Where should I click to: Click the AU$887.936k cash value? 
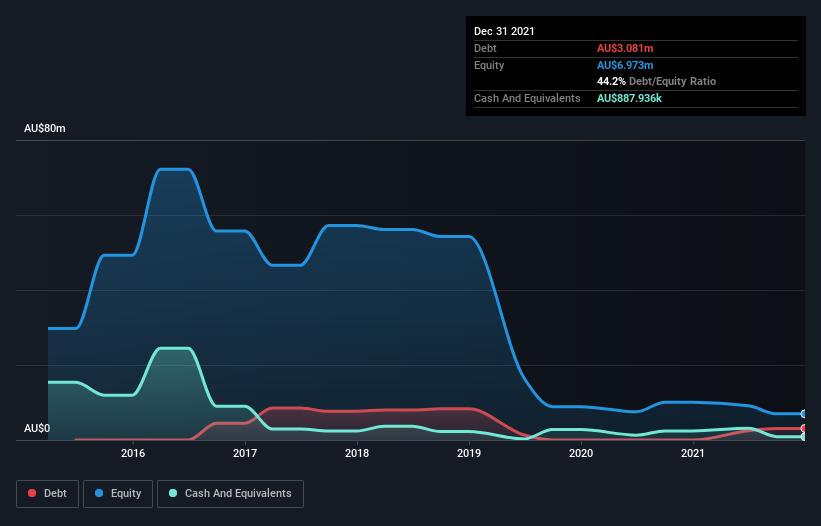(629, 98)
